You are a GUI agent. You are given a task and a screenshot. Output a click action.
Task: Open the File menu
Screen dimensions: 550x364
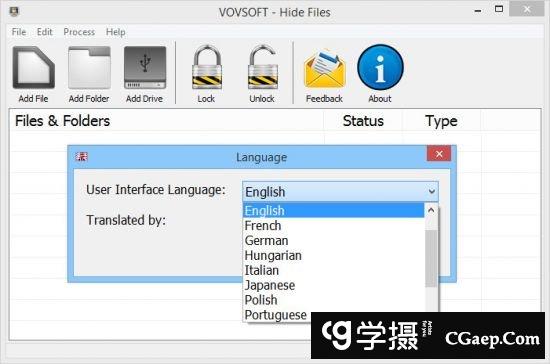pos(19,32)
